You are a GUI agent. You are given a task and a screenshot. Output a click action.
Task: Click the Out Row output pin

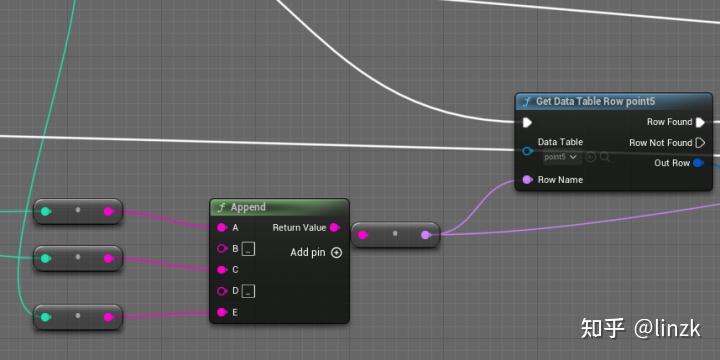[698, 163]
